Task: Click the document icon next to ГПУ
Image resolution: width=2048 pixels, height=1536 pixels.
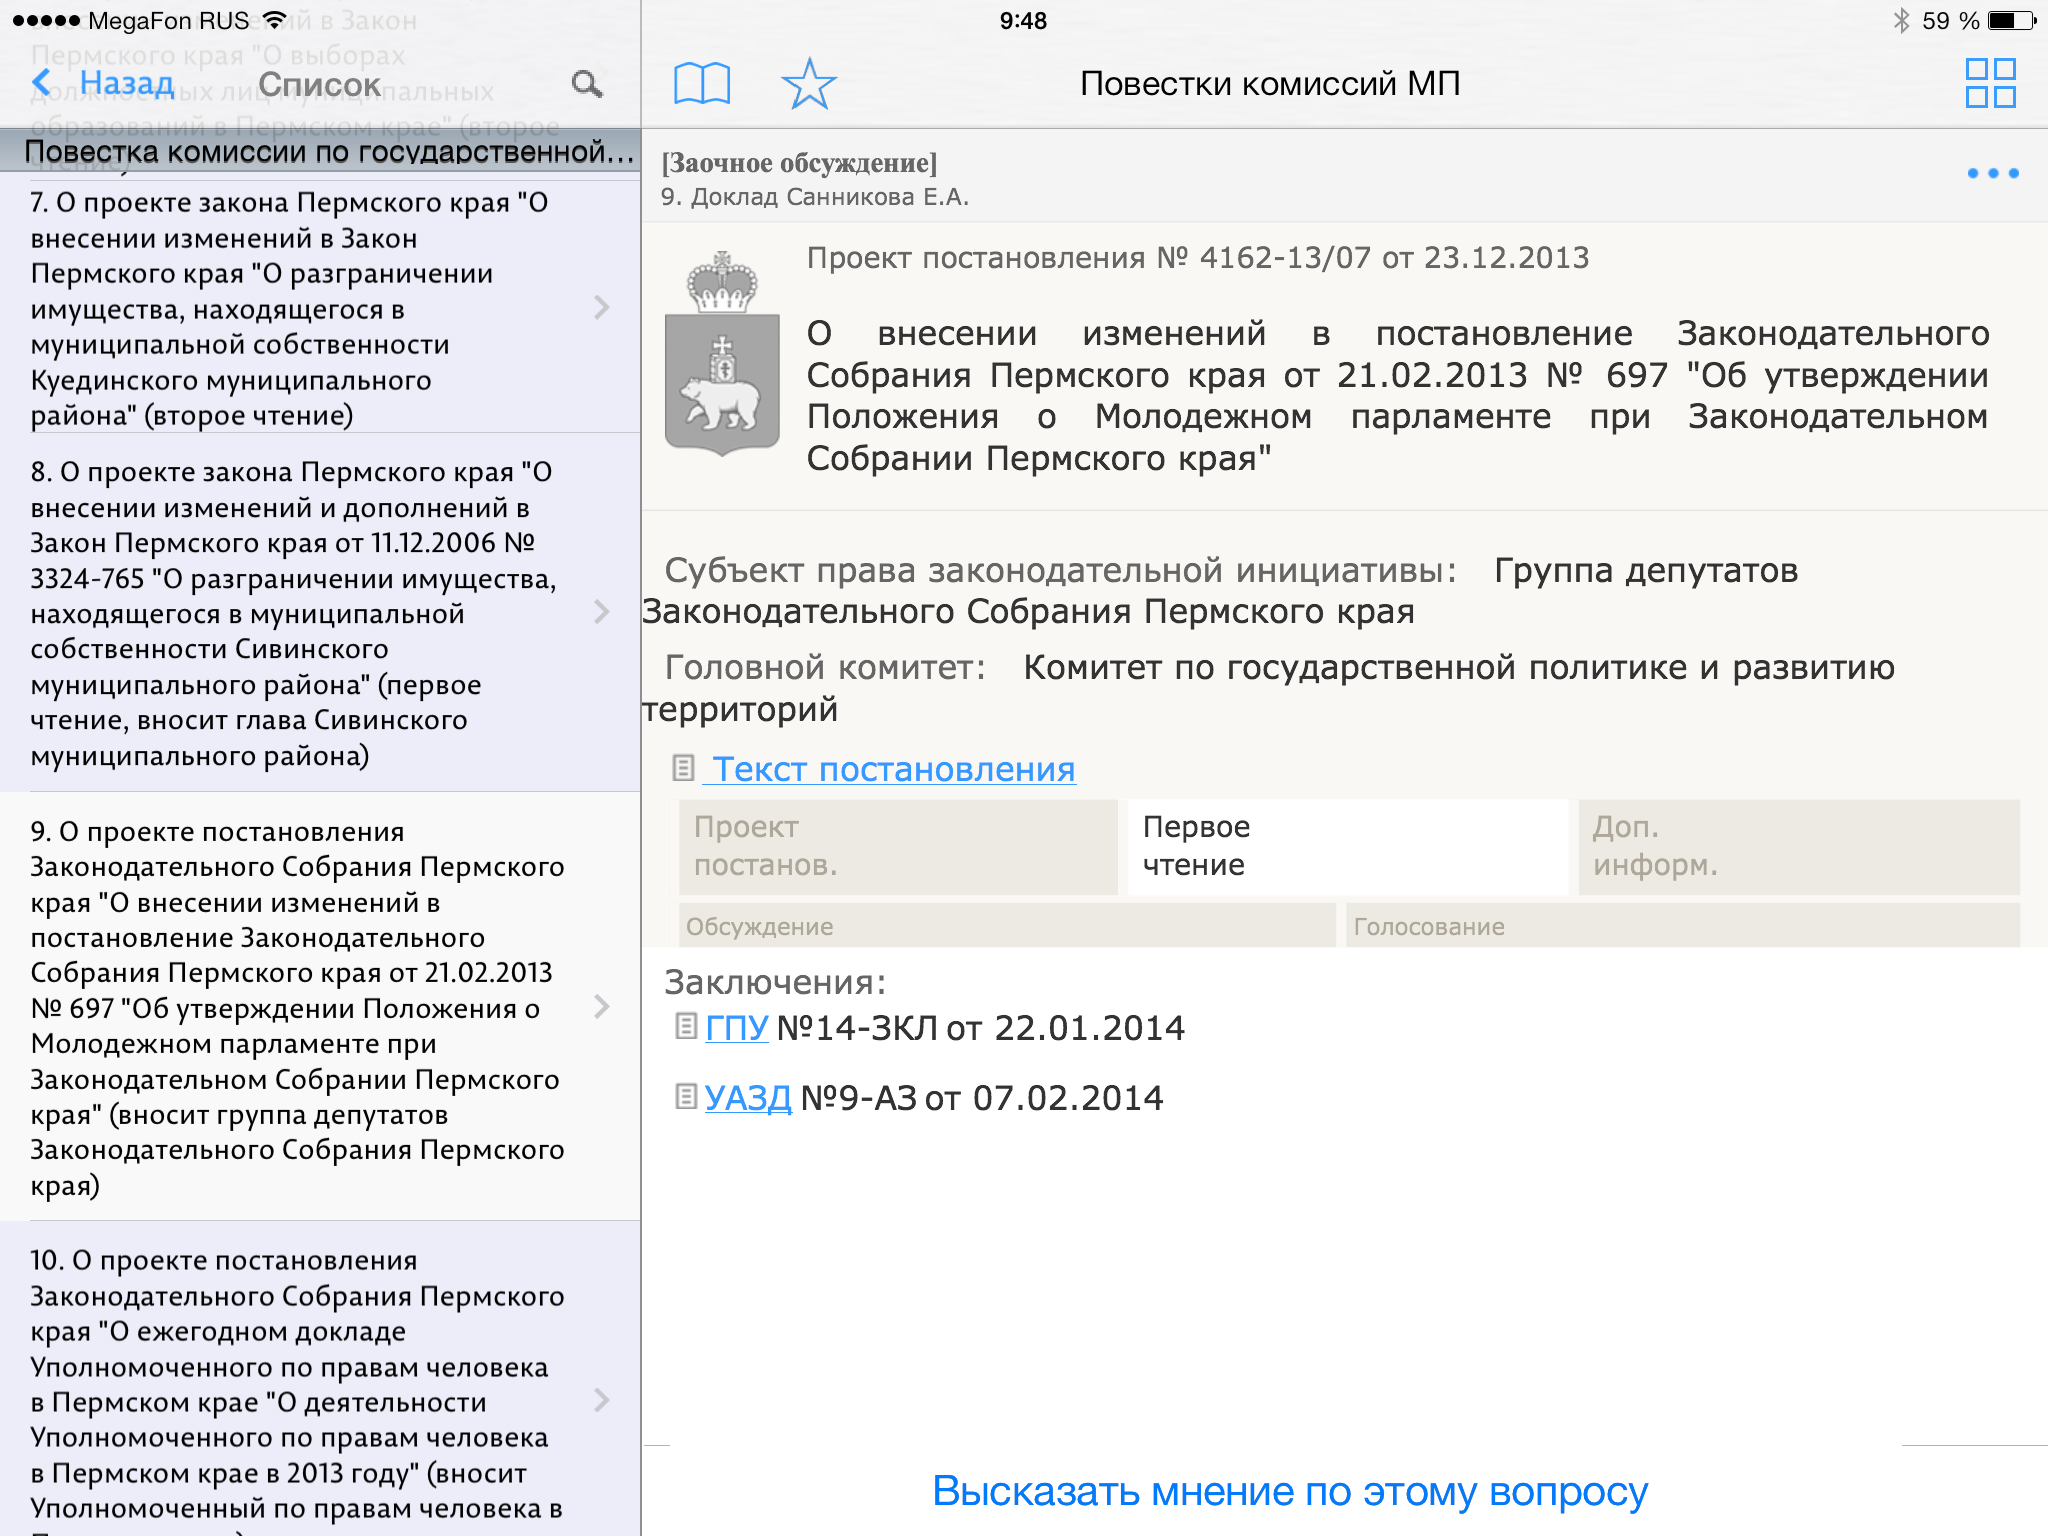Action: [685, 1026]
